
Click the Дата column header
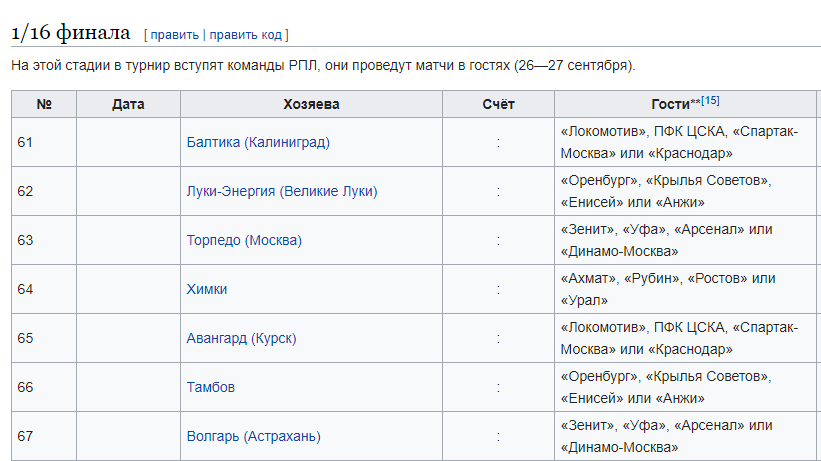point(128,104)
